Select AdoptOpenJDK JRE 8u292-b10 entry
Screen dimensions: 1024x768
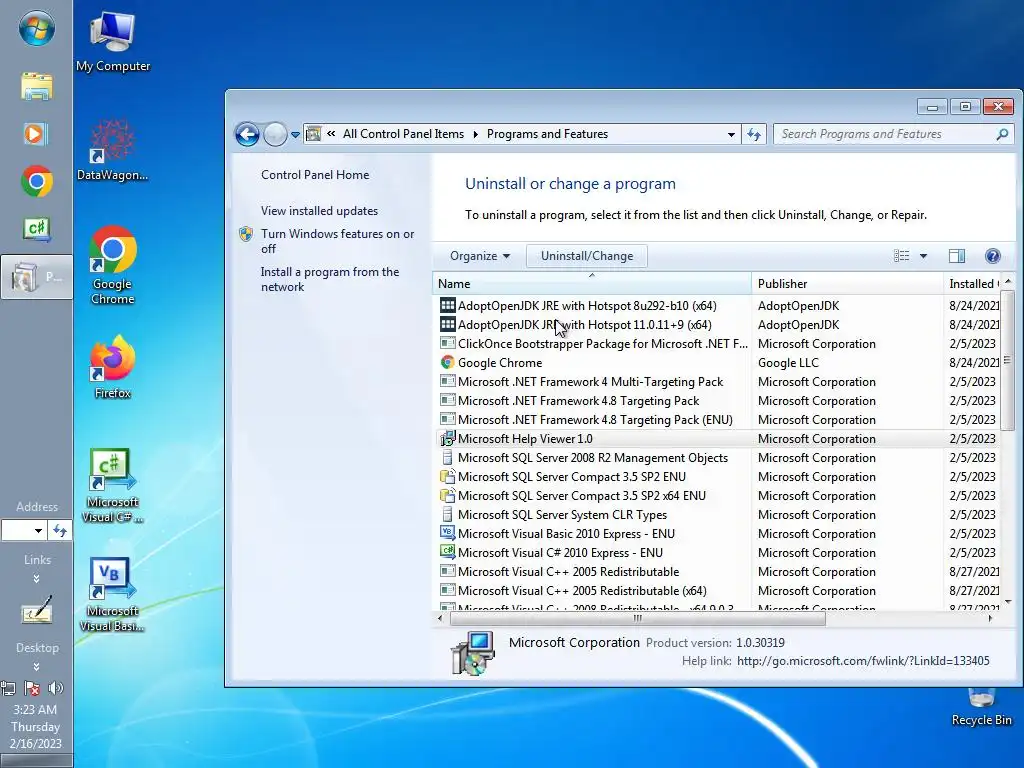click(x=716, y=306)
